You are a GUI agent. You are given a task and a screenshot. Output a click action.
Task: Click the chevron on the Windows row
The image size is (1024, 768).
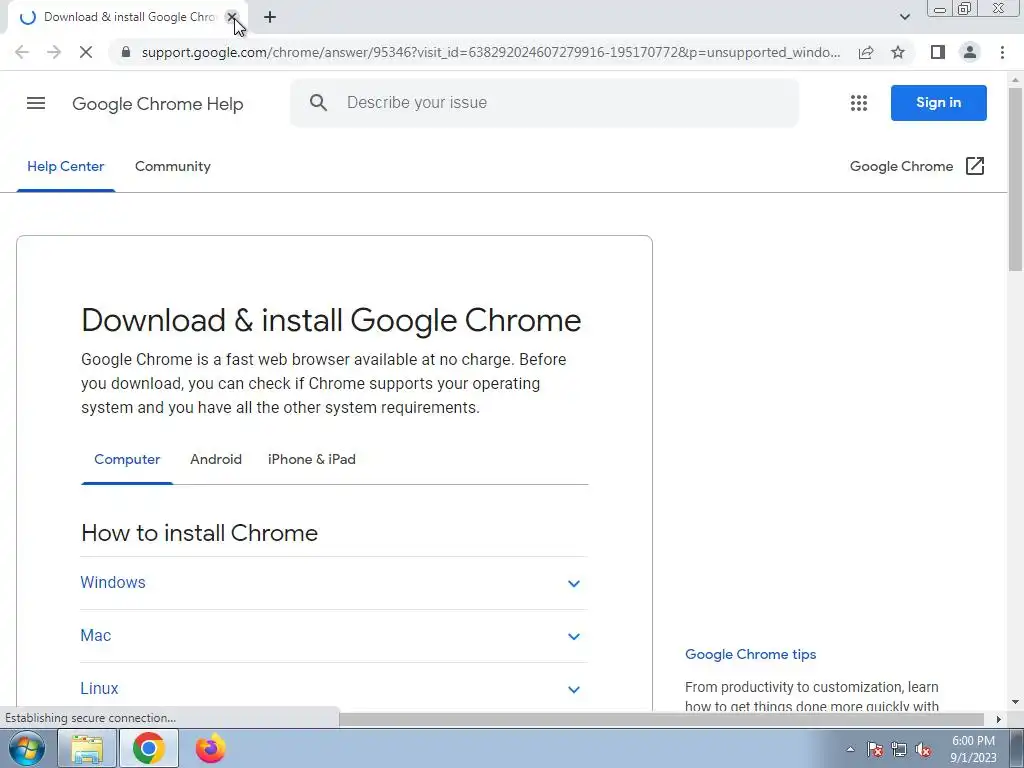tap(573, 584)
